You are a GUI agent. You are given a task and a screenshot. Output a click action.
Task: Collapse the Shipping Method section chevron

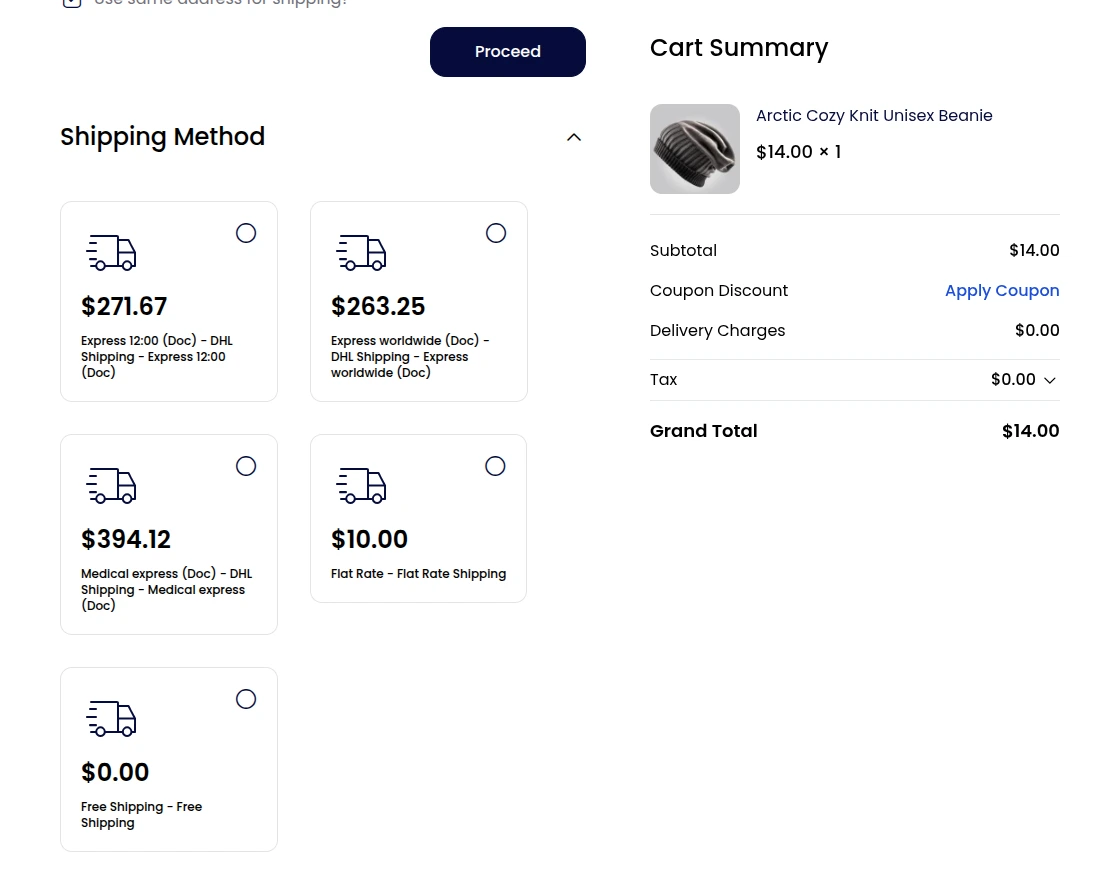point(574,137)
